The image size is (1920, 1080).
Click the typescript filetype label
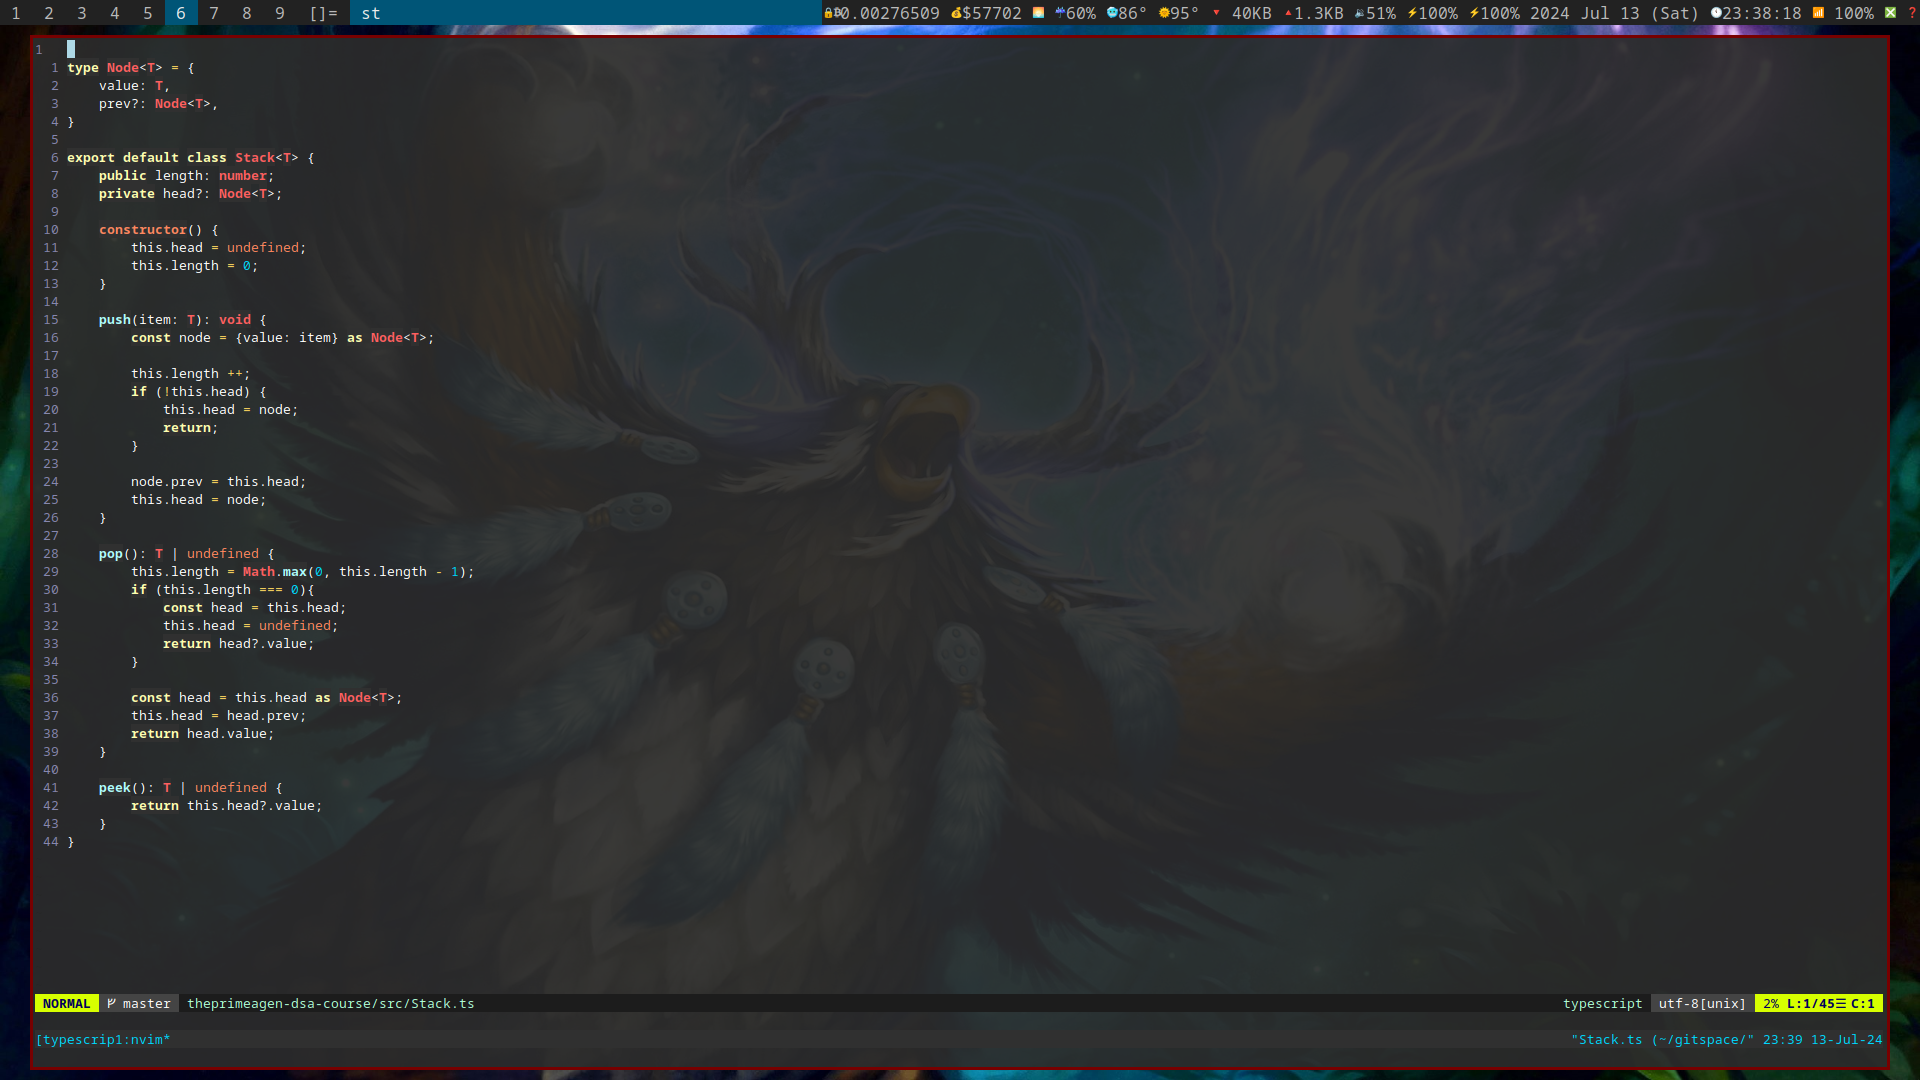(1602, 1003)
